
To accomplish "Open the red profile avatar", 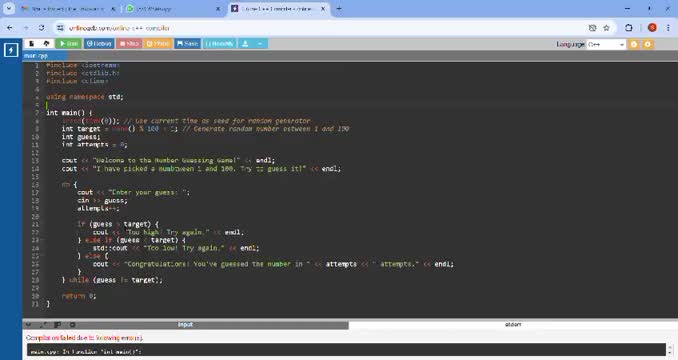I will (652, 28).
